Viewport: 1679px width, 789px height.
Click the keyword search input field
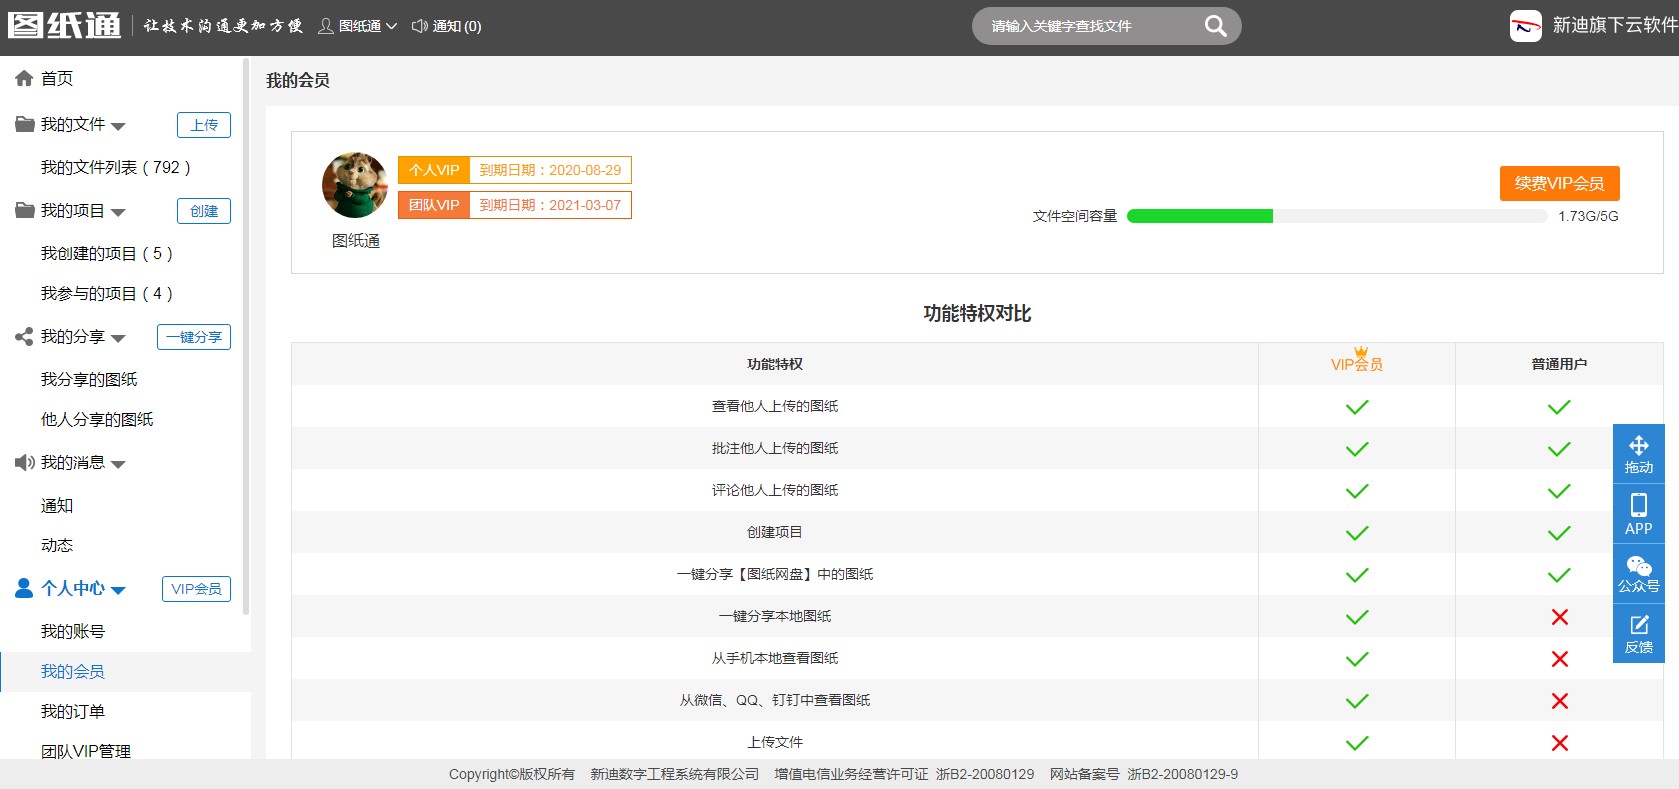(x=1092, y=26)
